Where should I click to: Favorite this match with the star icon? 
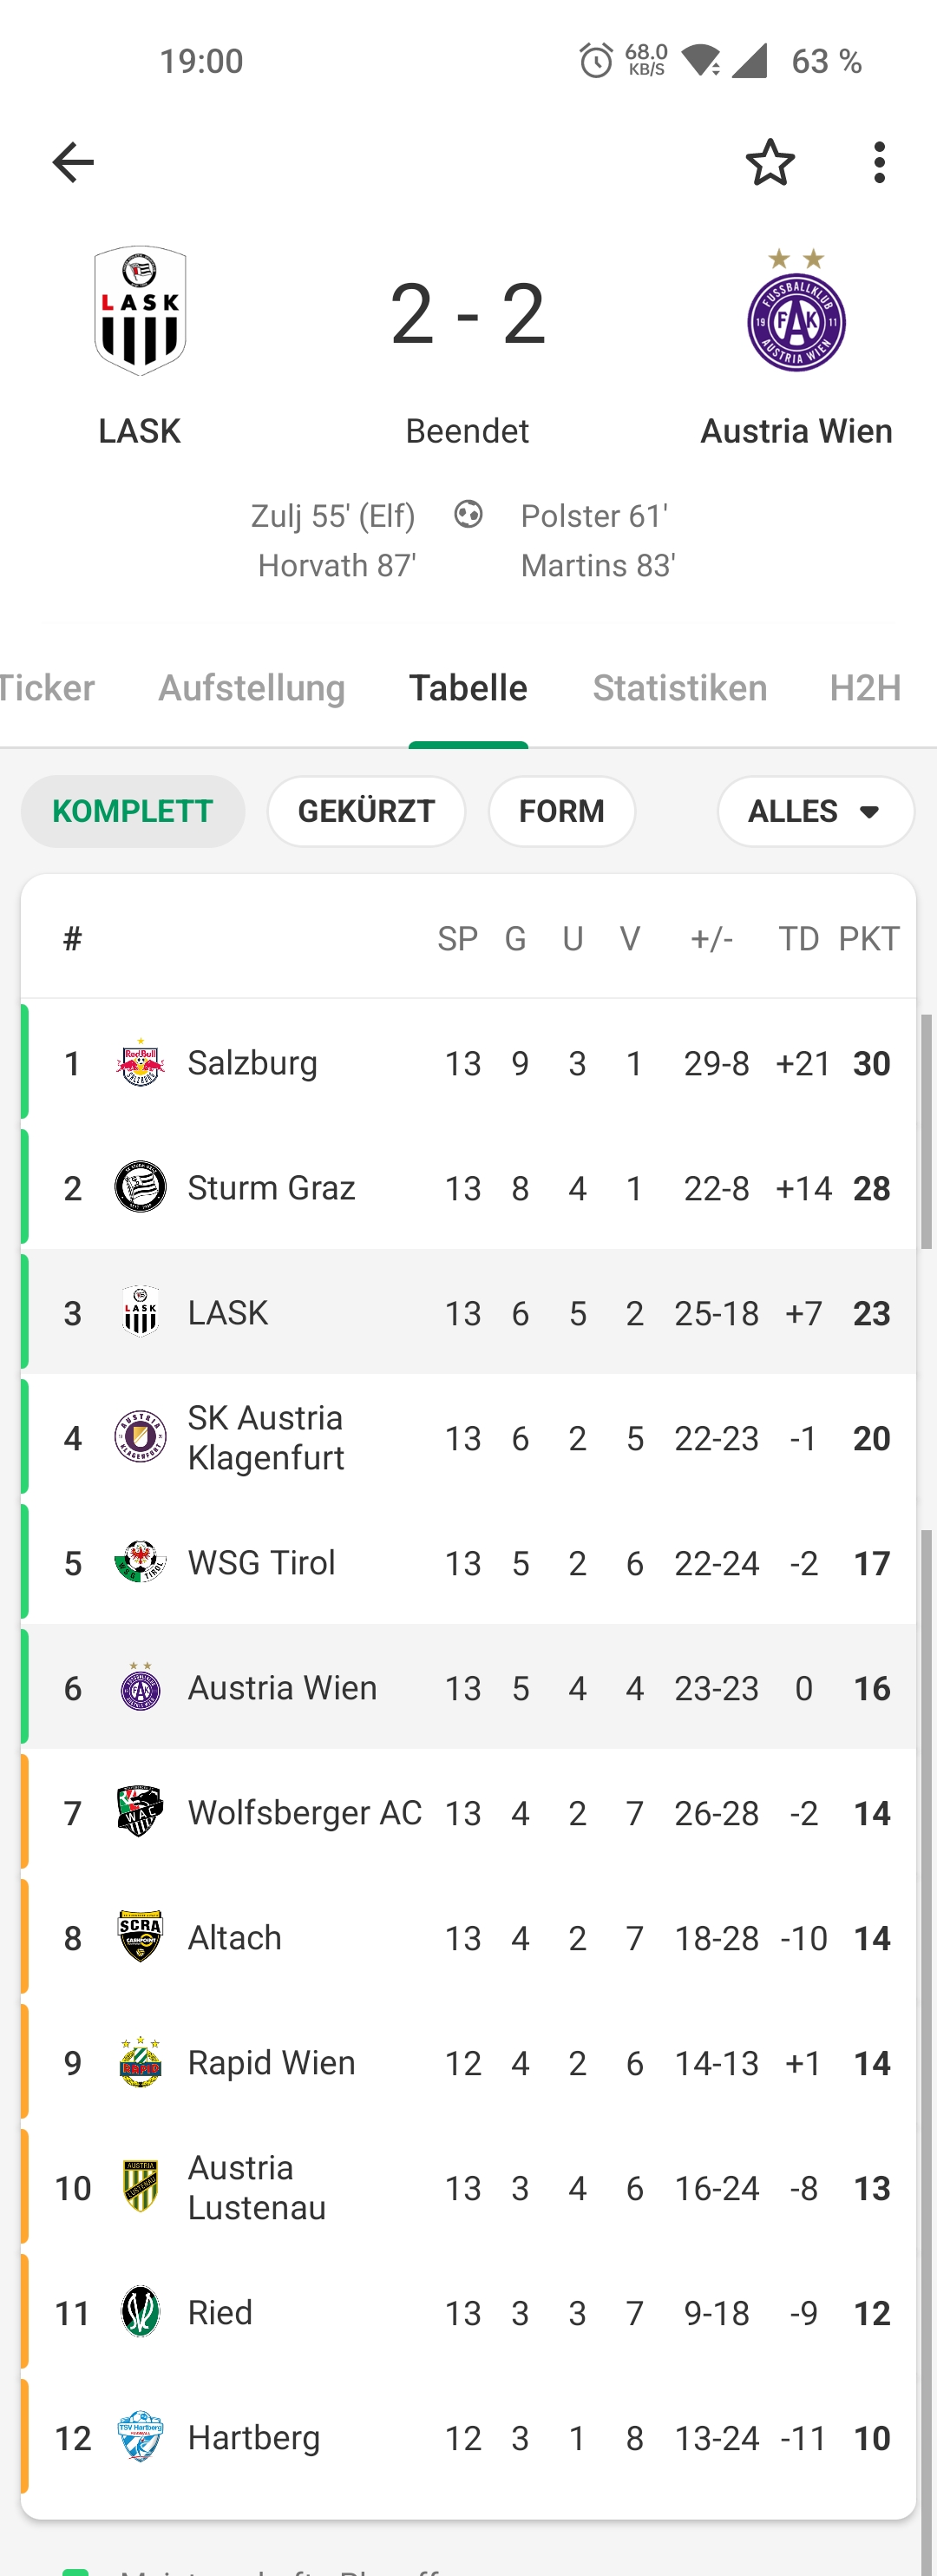(x=770, y=162)
